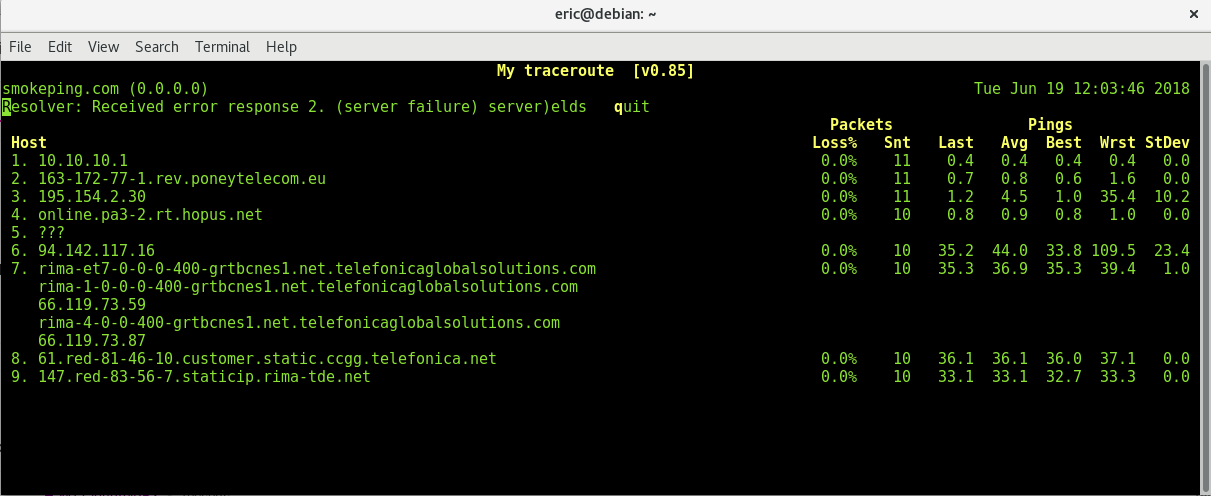Click the Pings group heading
Screen dimensions: 1211x496
pos(1050,125)
